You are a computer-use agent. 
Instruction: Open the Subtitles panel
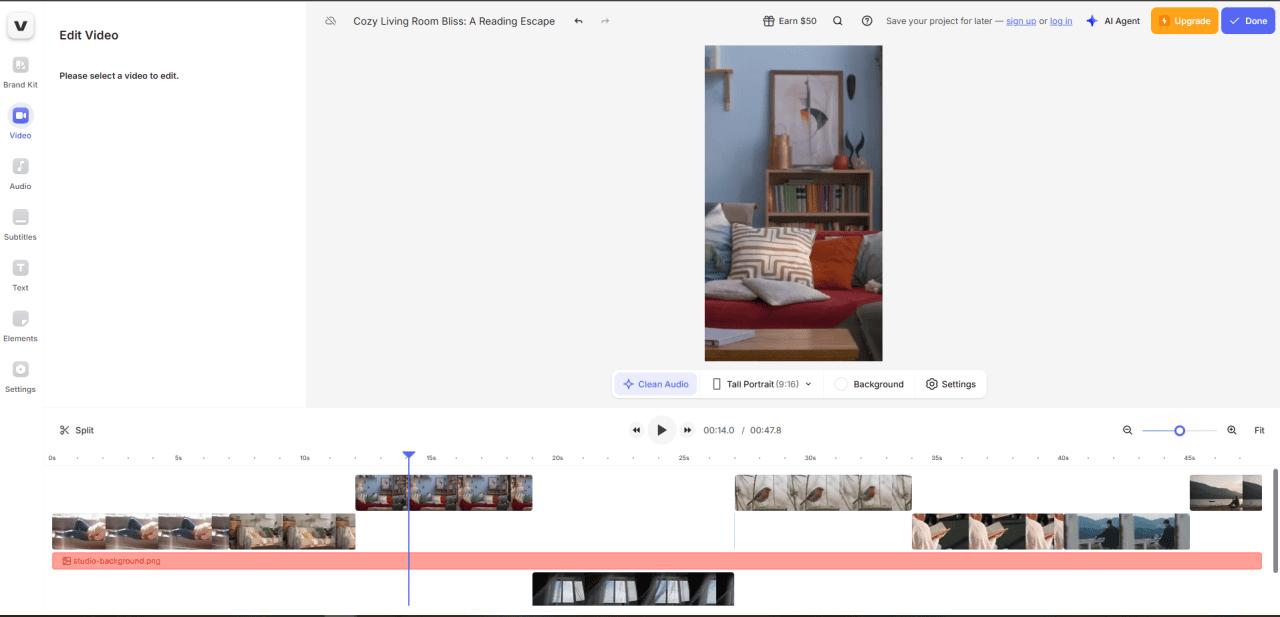pyautogui.click(x=20, y=223)
